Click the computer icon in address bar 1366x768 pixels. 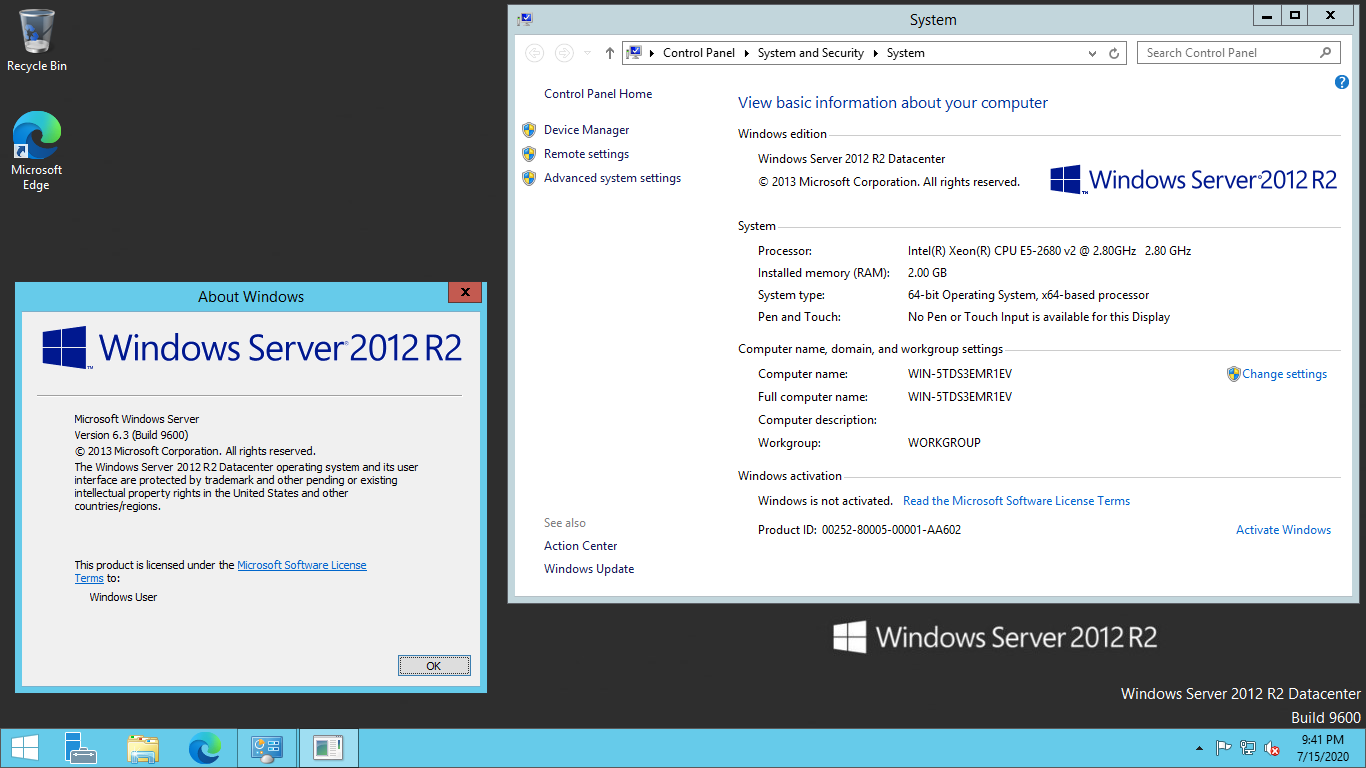click(634, 53)
